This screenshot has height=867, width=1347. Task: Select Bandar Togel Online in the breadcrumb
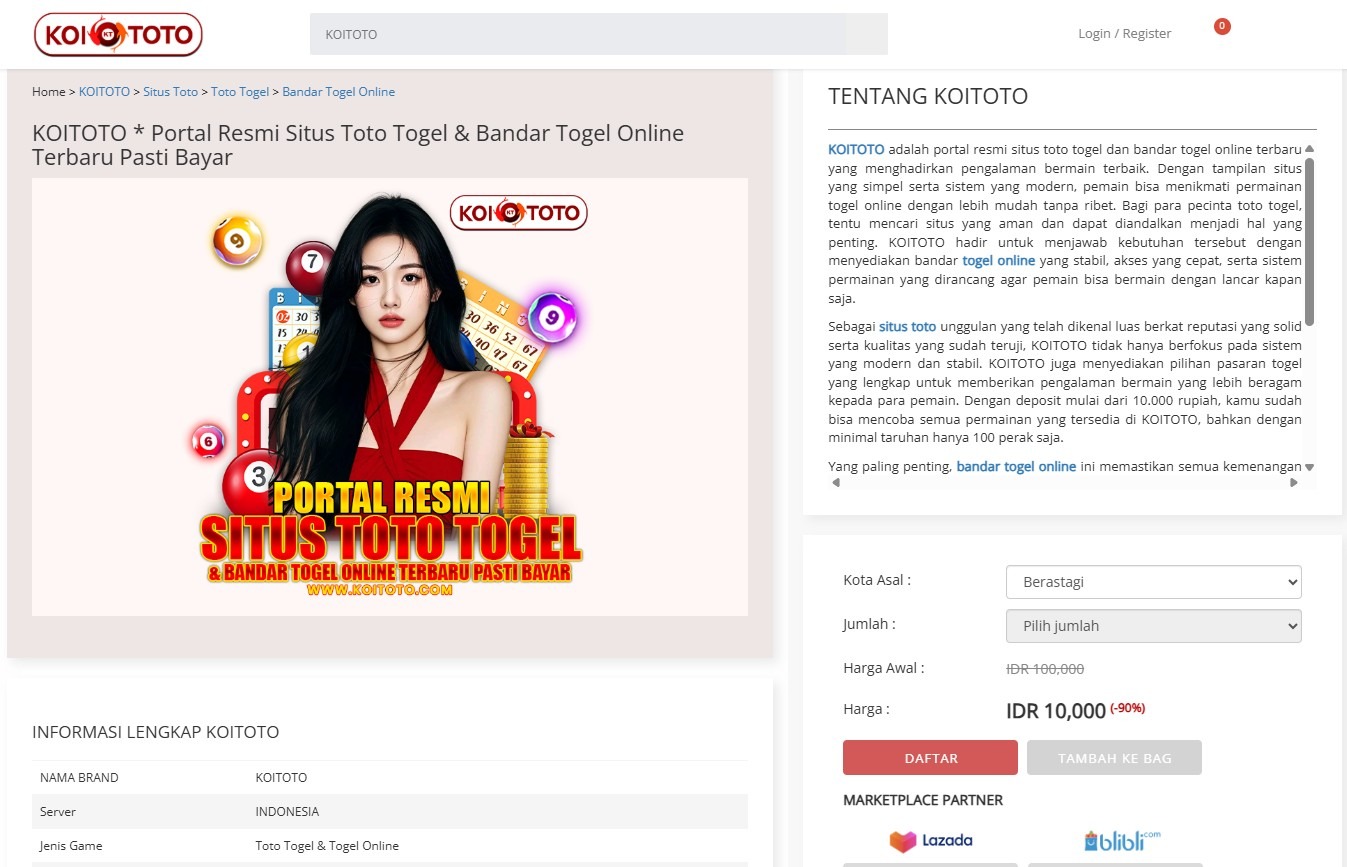338,91
